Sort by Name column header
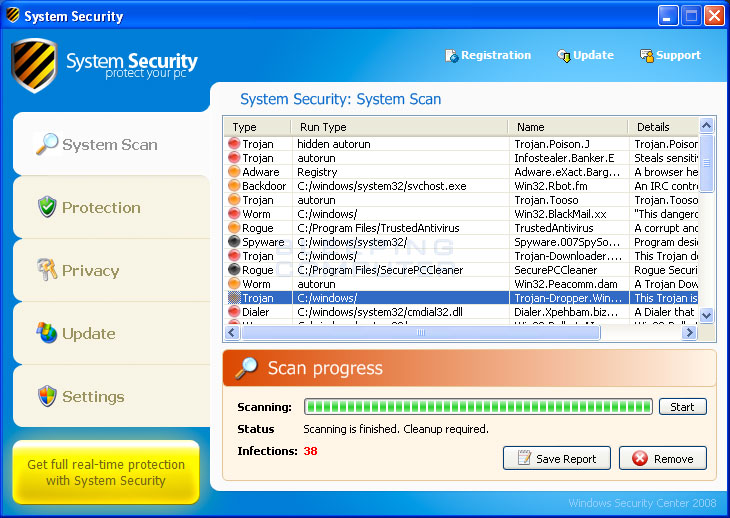Screen dimensions: 730x518 [x=568, y=127]
